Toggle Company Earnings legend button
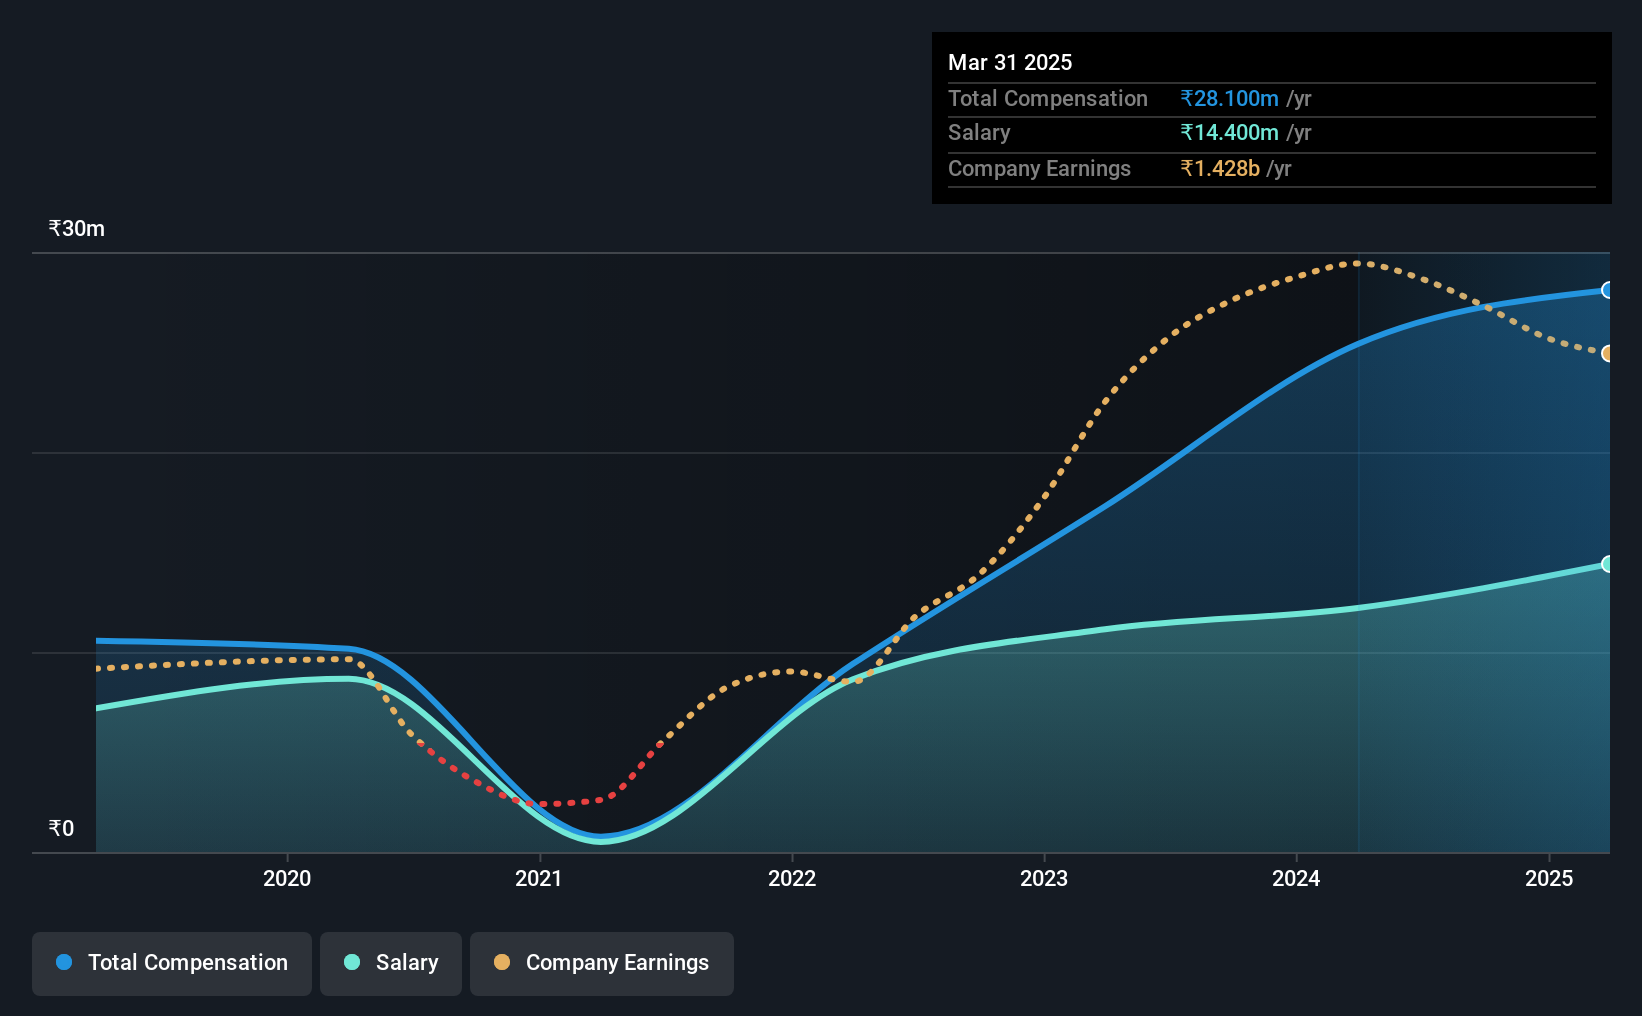1642x1016 pixels. [602, 963]
